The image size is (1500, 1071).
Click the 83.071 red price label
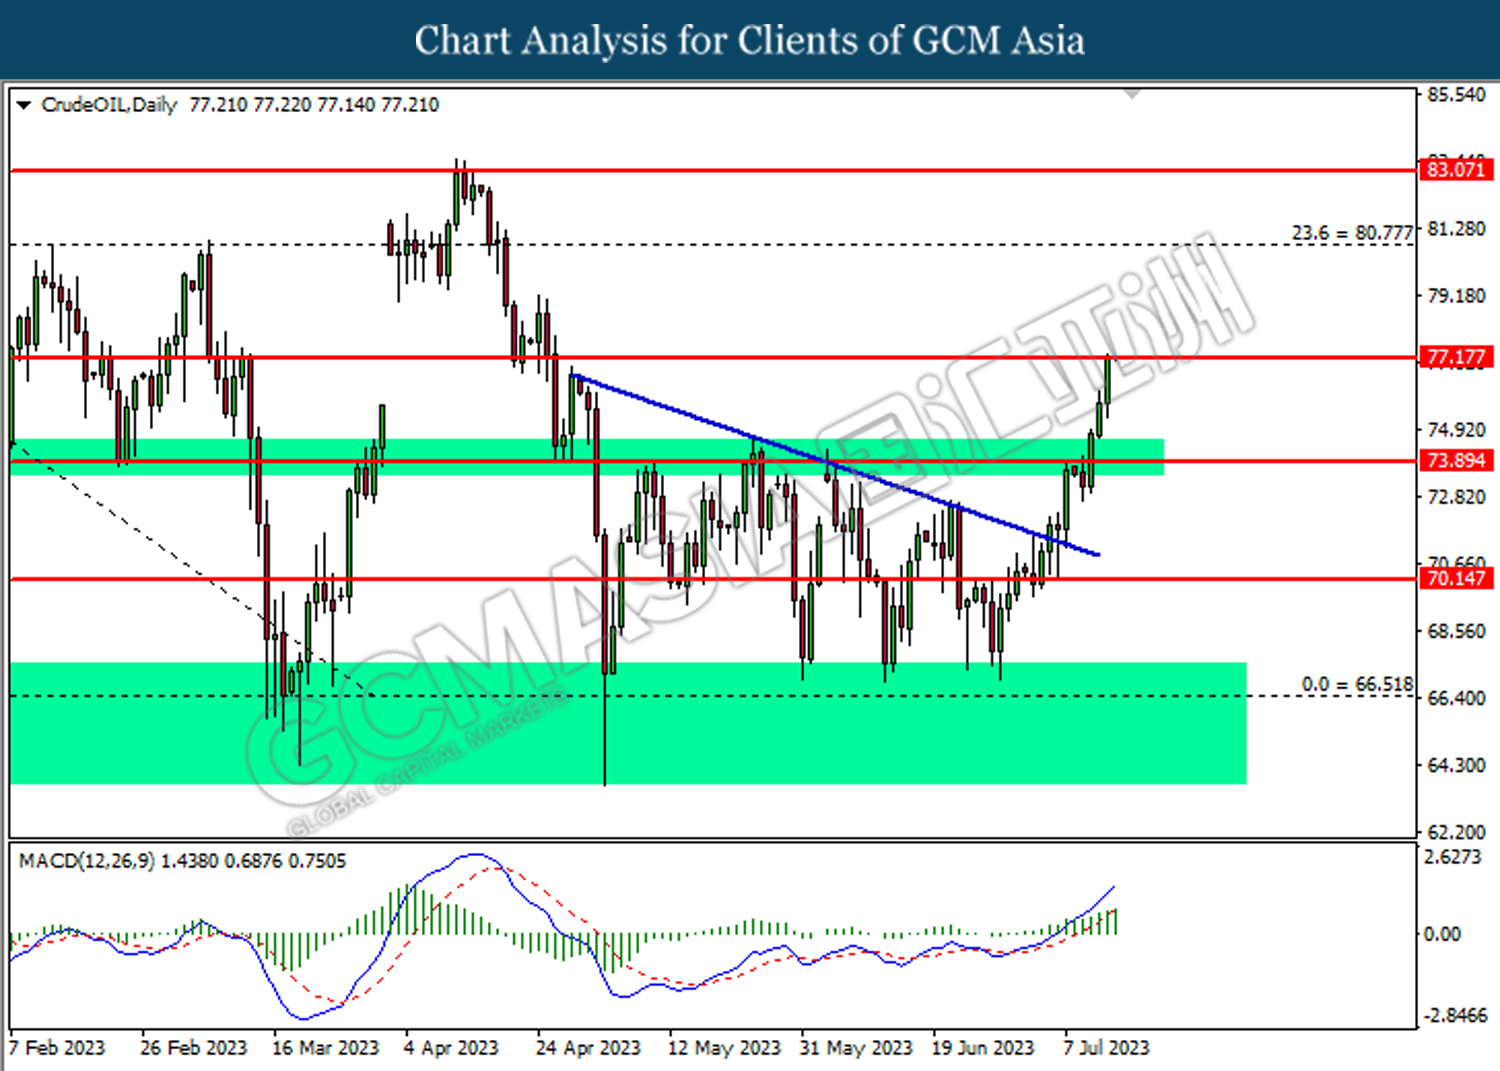click(1456, 170)
